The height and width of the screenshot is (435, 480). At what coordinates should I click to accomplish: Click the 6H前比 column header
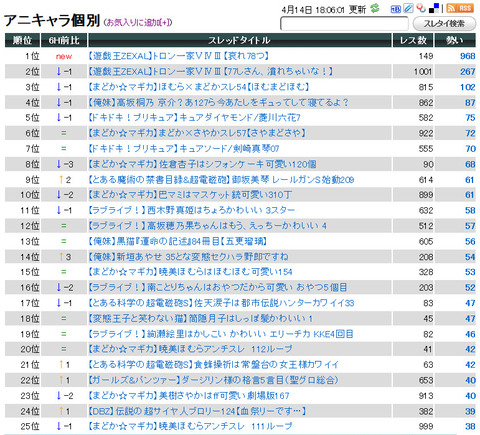(x=64, y=40)
